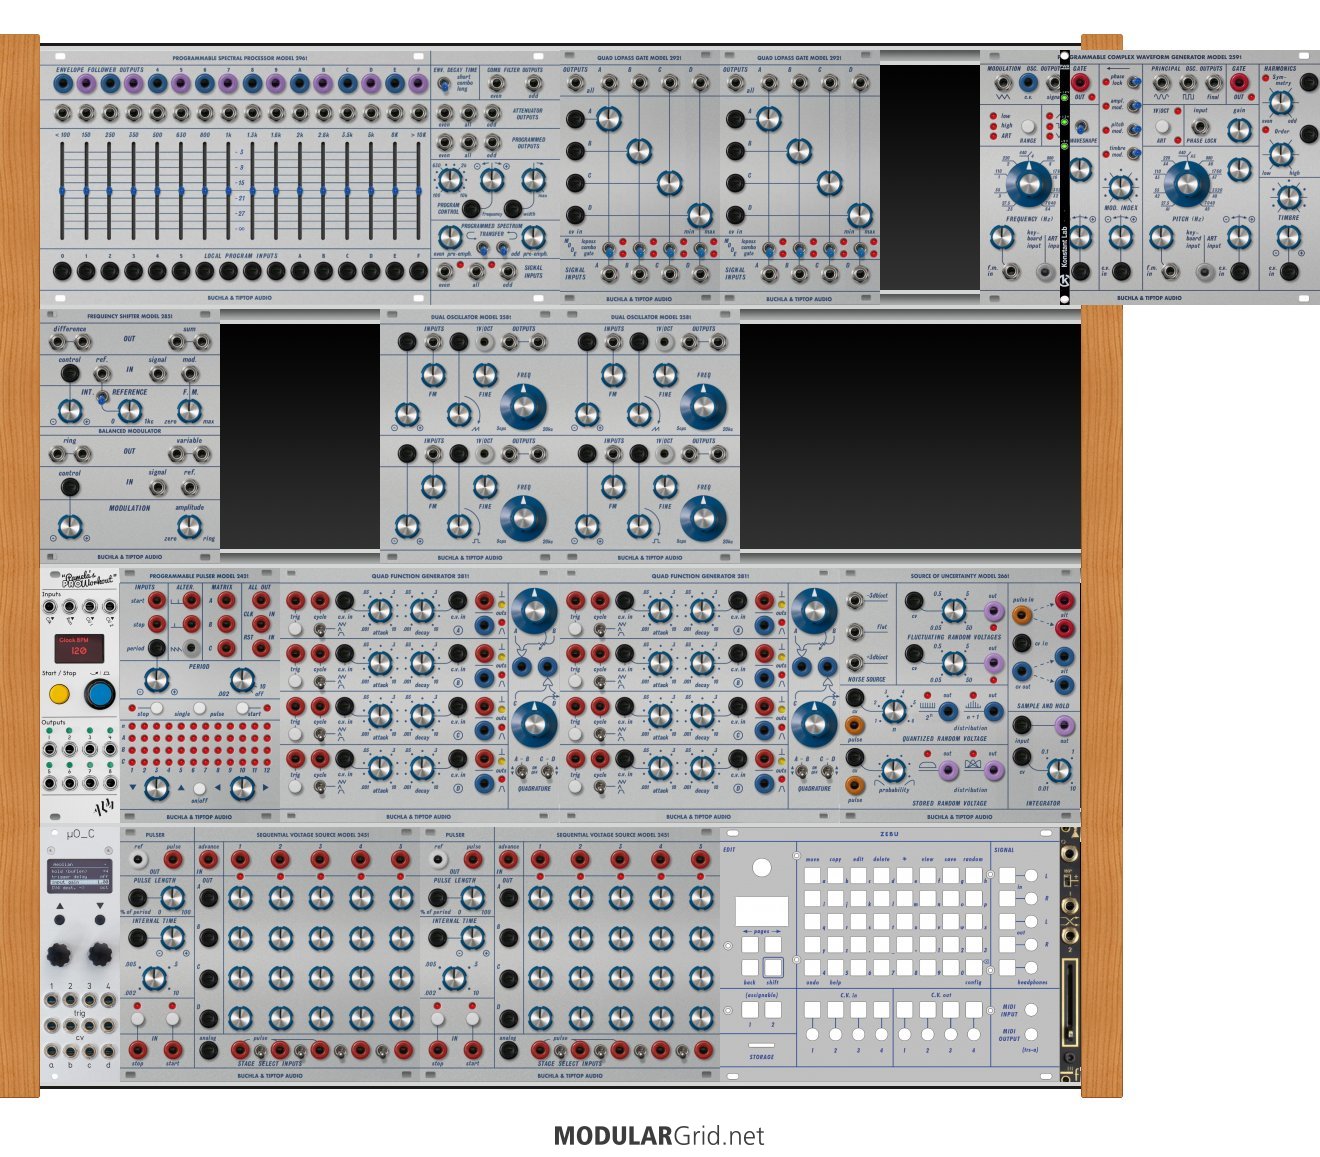The width and height of the screenshot is (1320, 1157).
Task: Click the ALL OUT jack on Programmable Pulser
Action: pos(261,600)
